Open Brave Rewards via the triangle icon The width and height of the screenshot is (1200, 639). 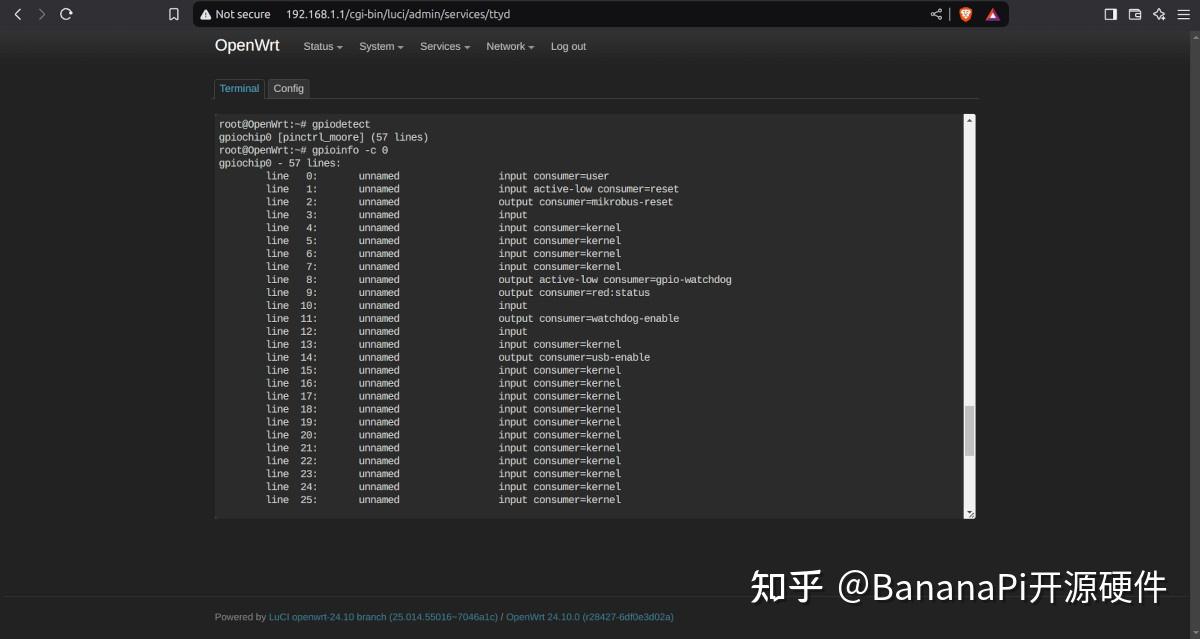point(992,14)
